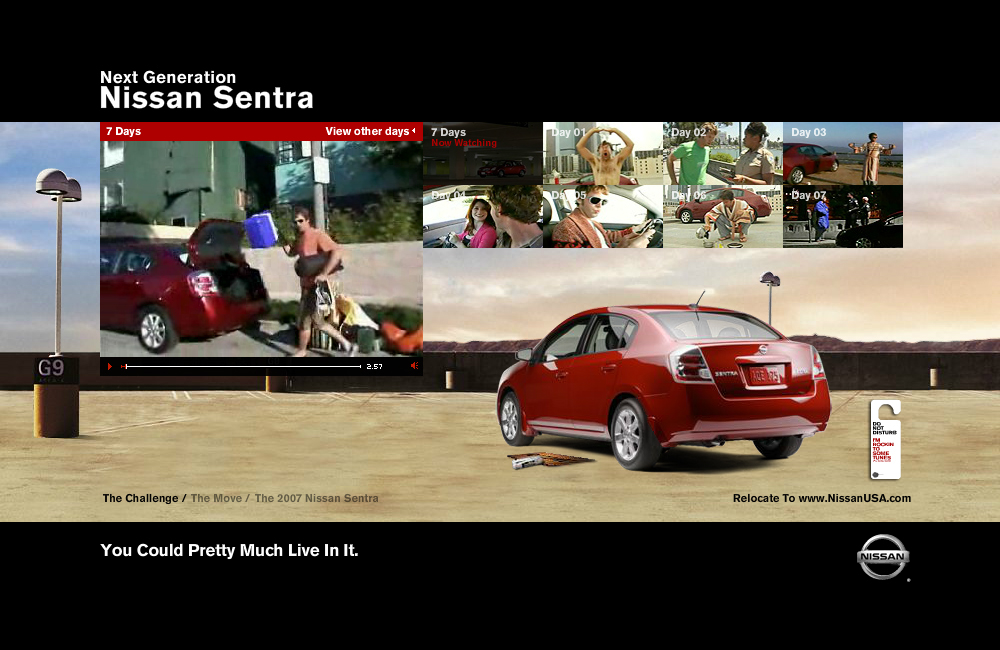1000x650 pixels.
Task: Click the Do Not Disturb door hanger
Action: pos(885,439)
